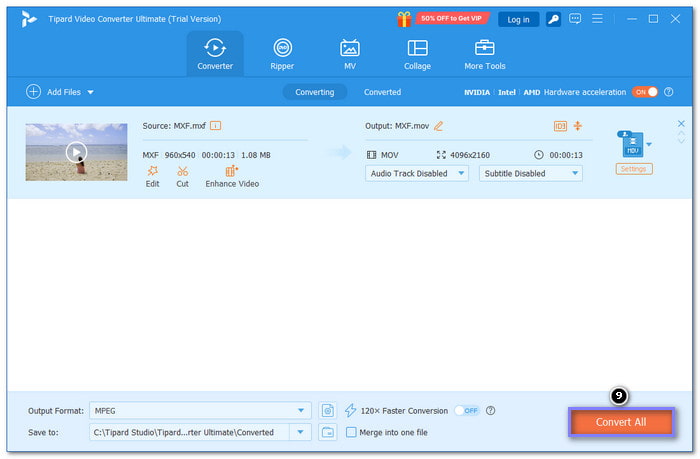The image size is (700, 459).
Task: Click the Log in button
Action: 518,19
